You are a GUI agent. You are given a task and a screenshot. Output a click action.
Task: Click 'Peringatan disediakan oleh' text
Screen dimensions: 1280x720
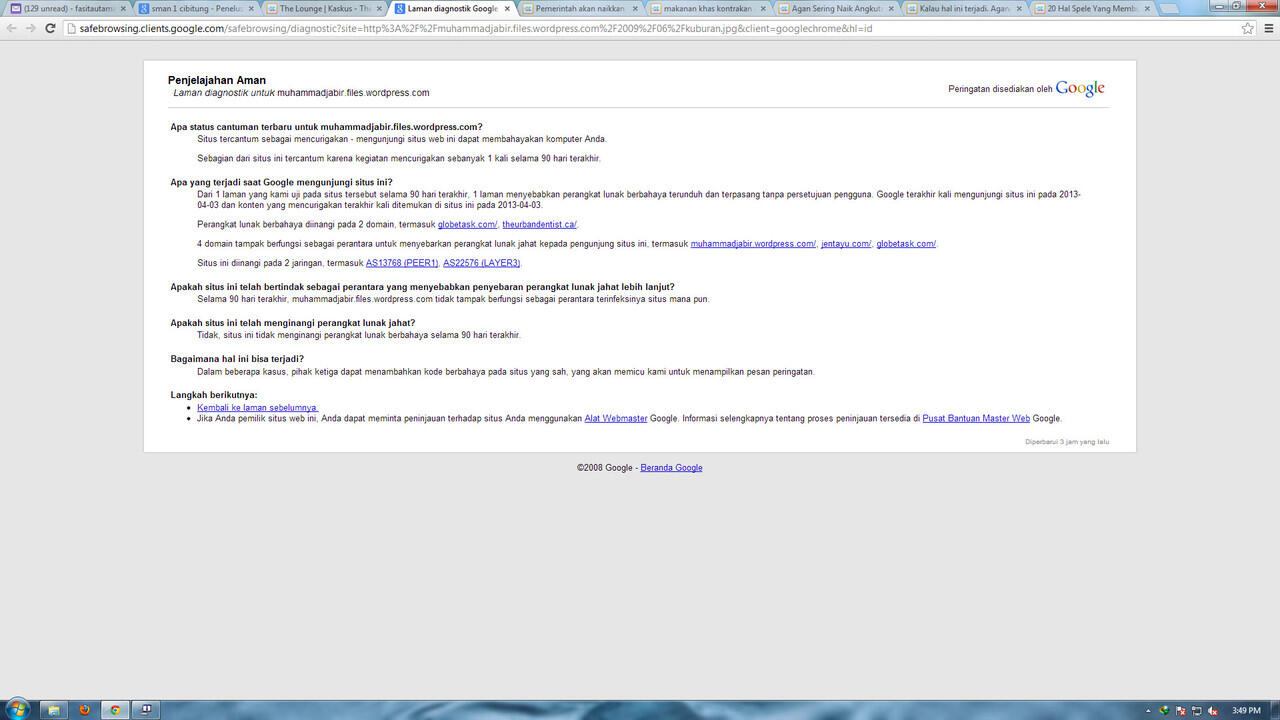coord(1000,89)
